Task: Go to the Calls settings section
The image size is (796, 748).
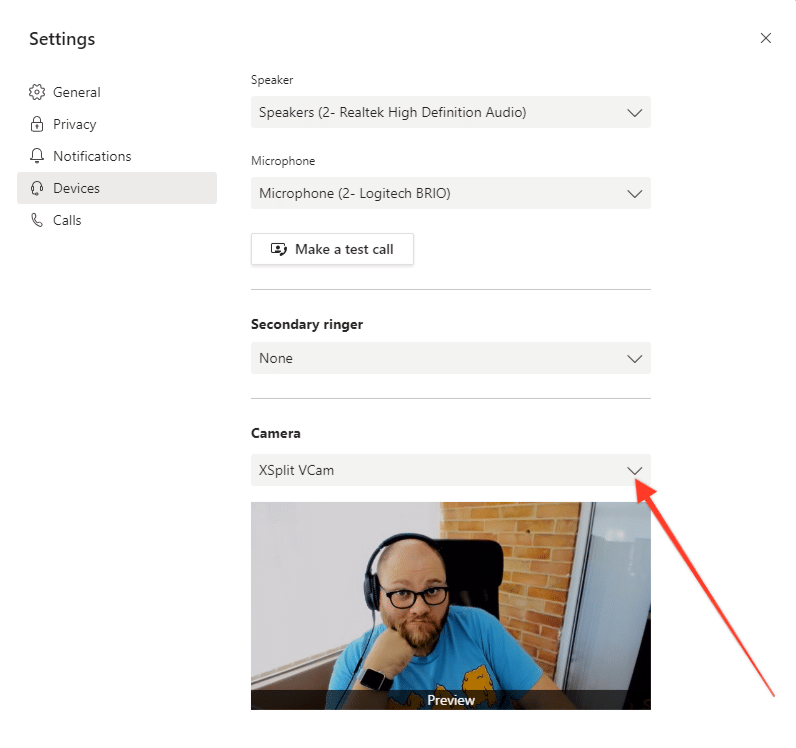Action: point(117,220)
